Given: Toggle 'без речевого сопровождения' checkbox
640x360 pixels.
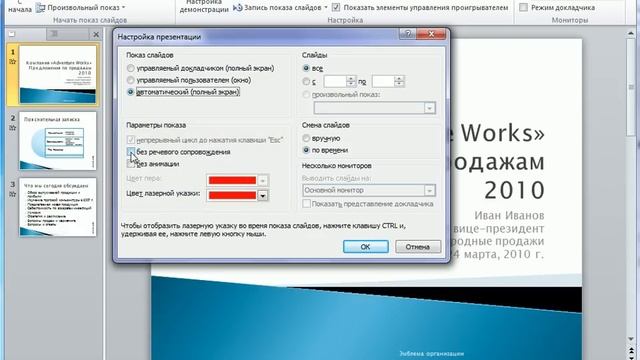Looking at the screenshot, I should pyautogui.click(x=131, y=152).
